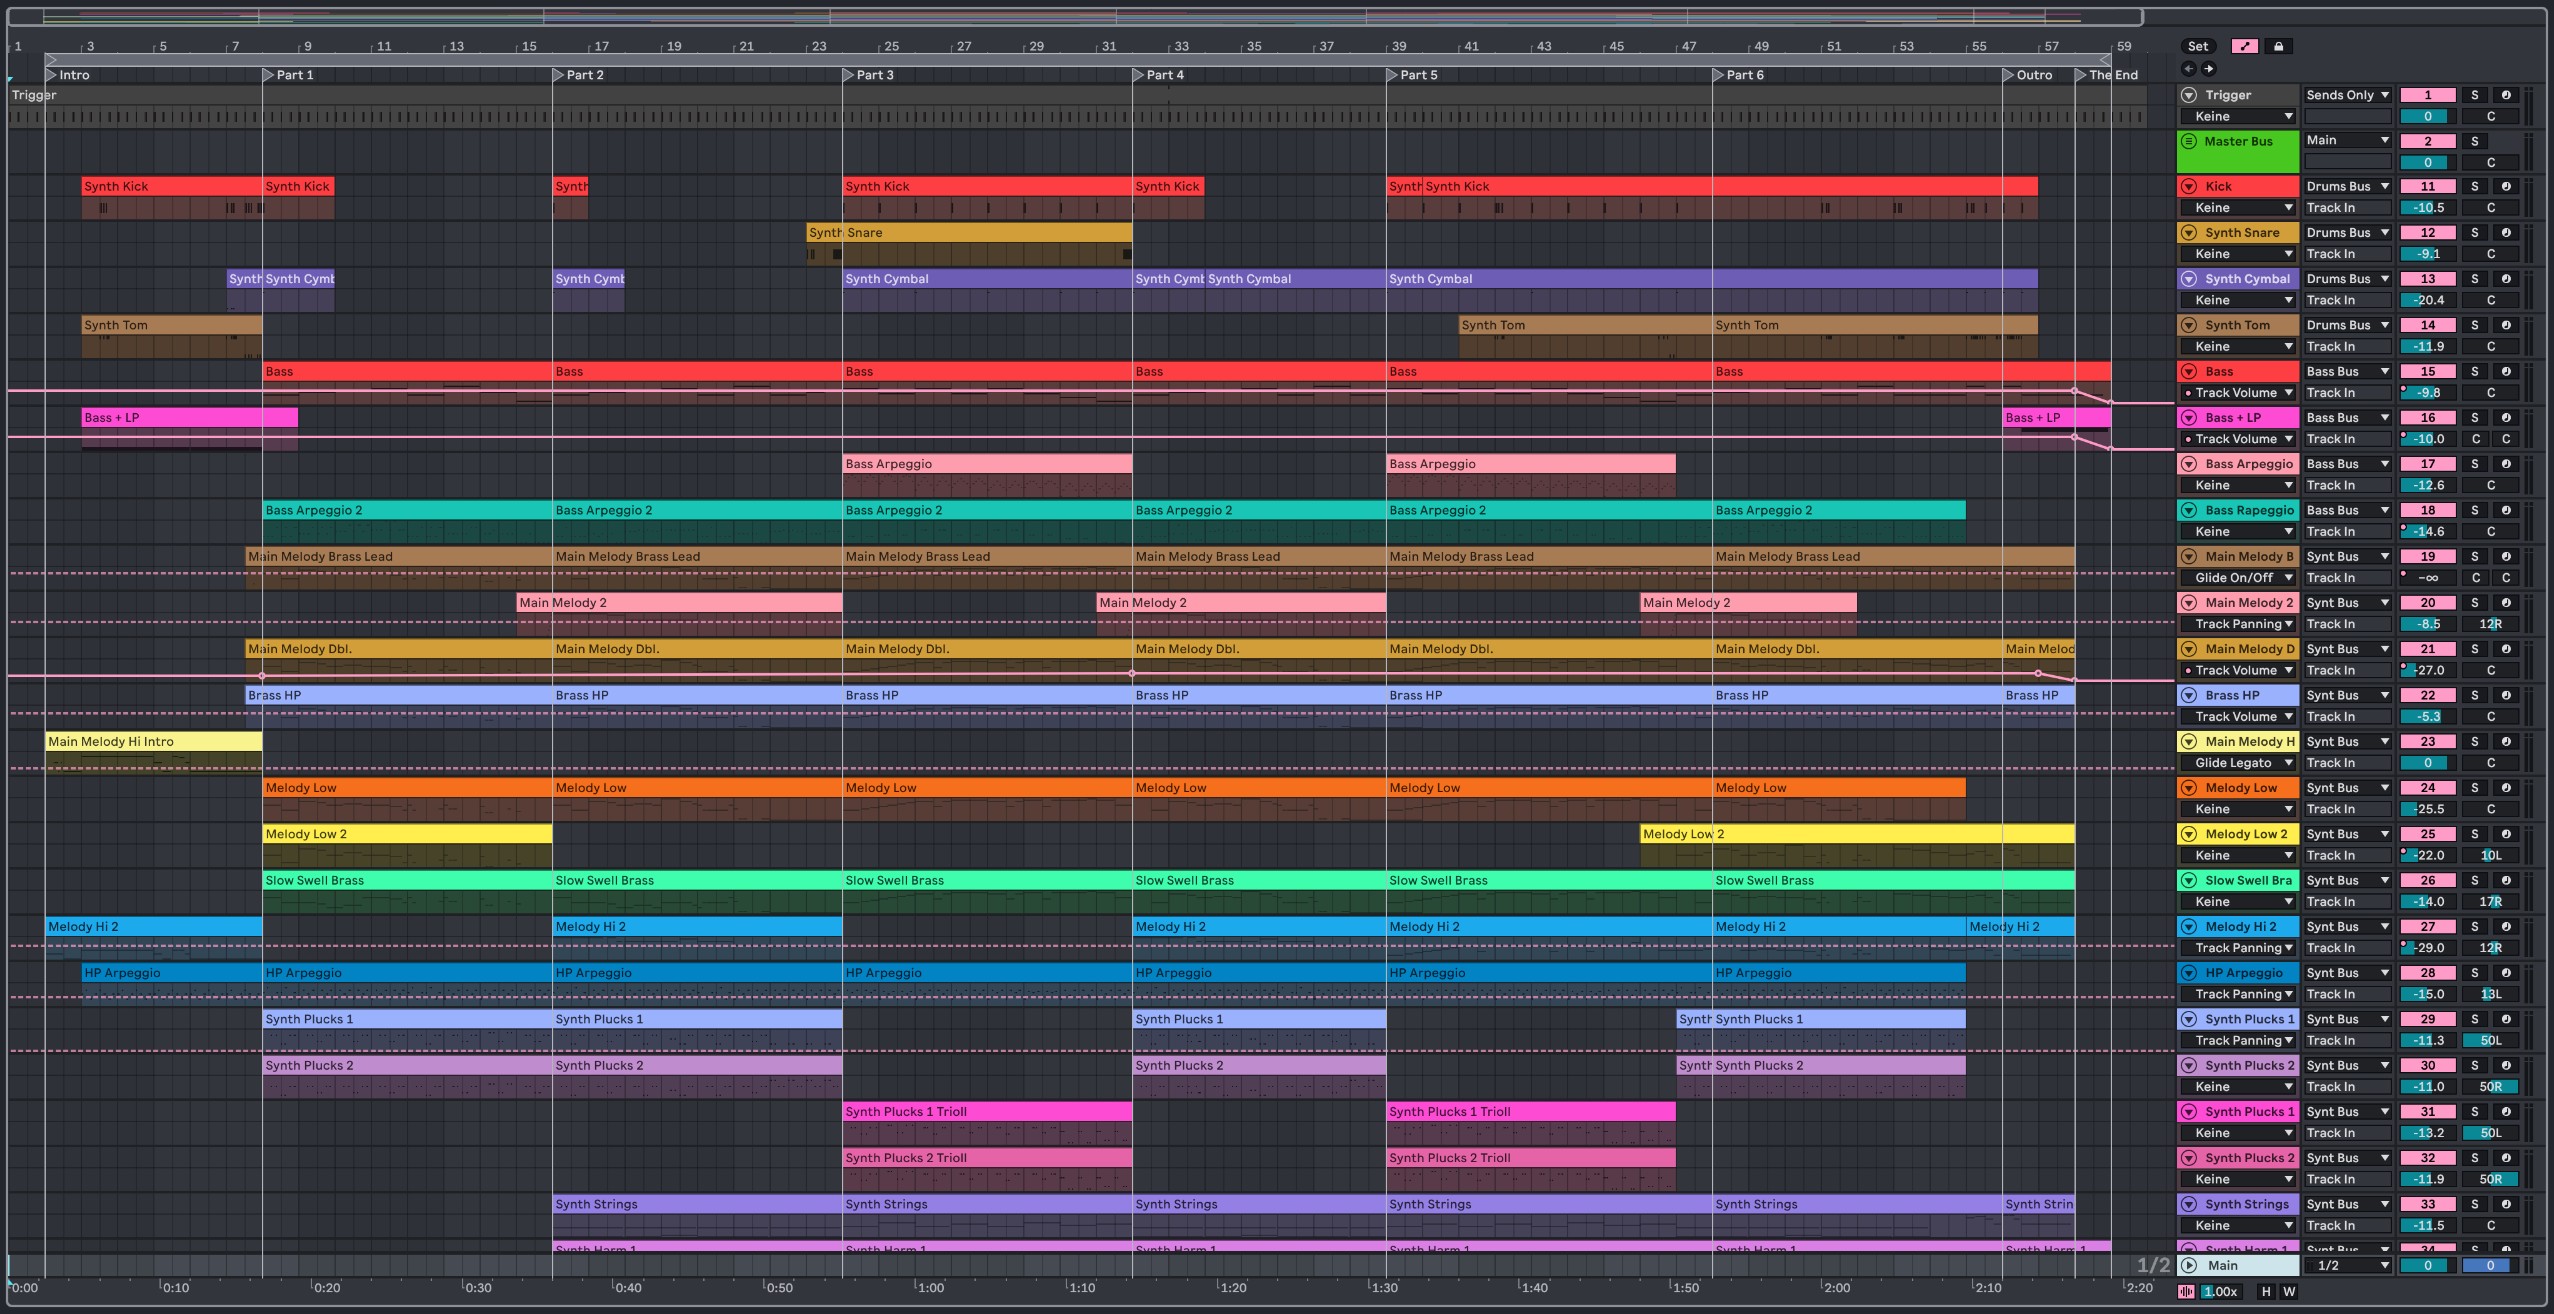The width and height of the screenshot is (2554, 1314).
Task: Open Trigger track Sends Only output dropdown
Action: [2346, 95]
